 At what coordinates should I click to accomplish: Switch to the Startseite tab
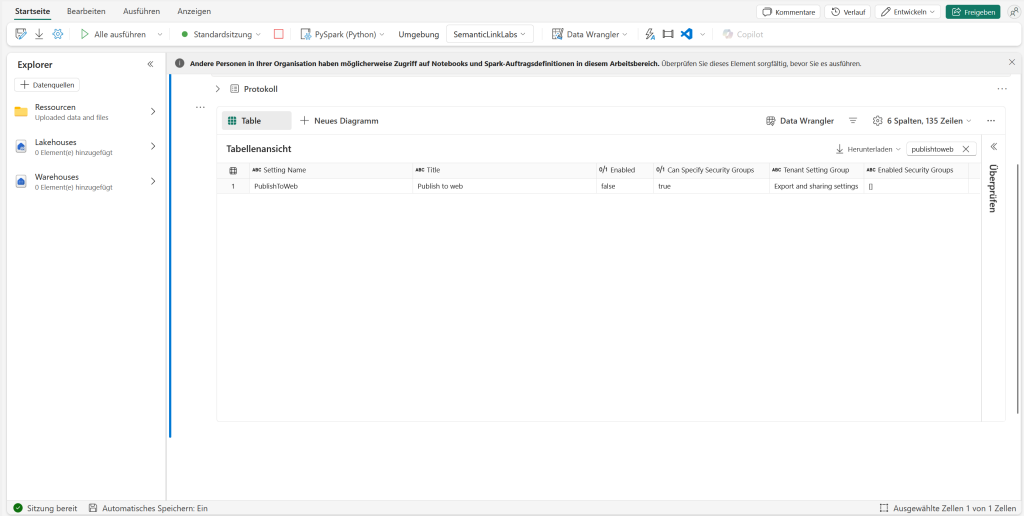[32, 11]
